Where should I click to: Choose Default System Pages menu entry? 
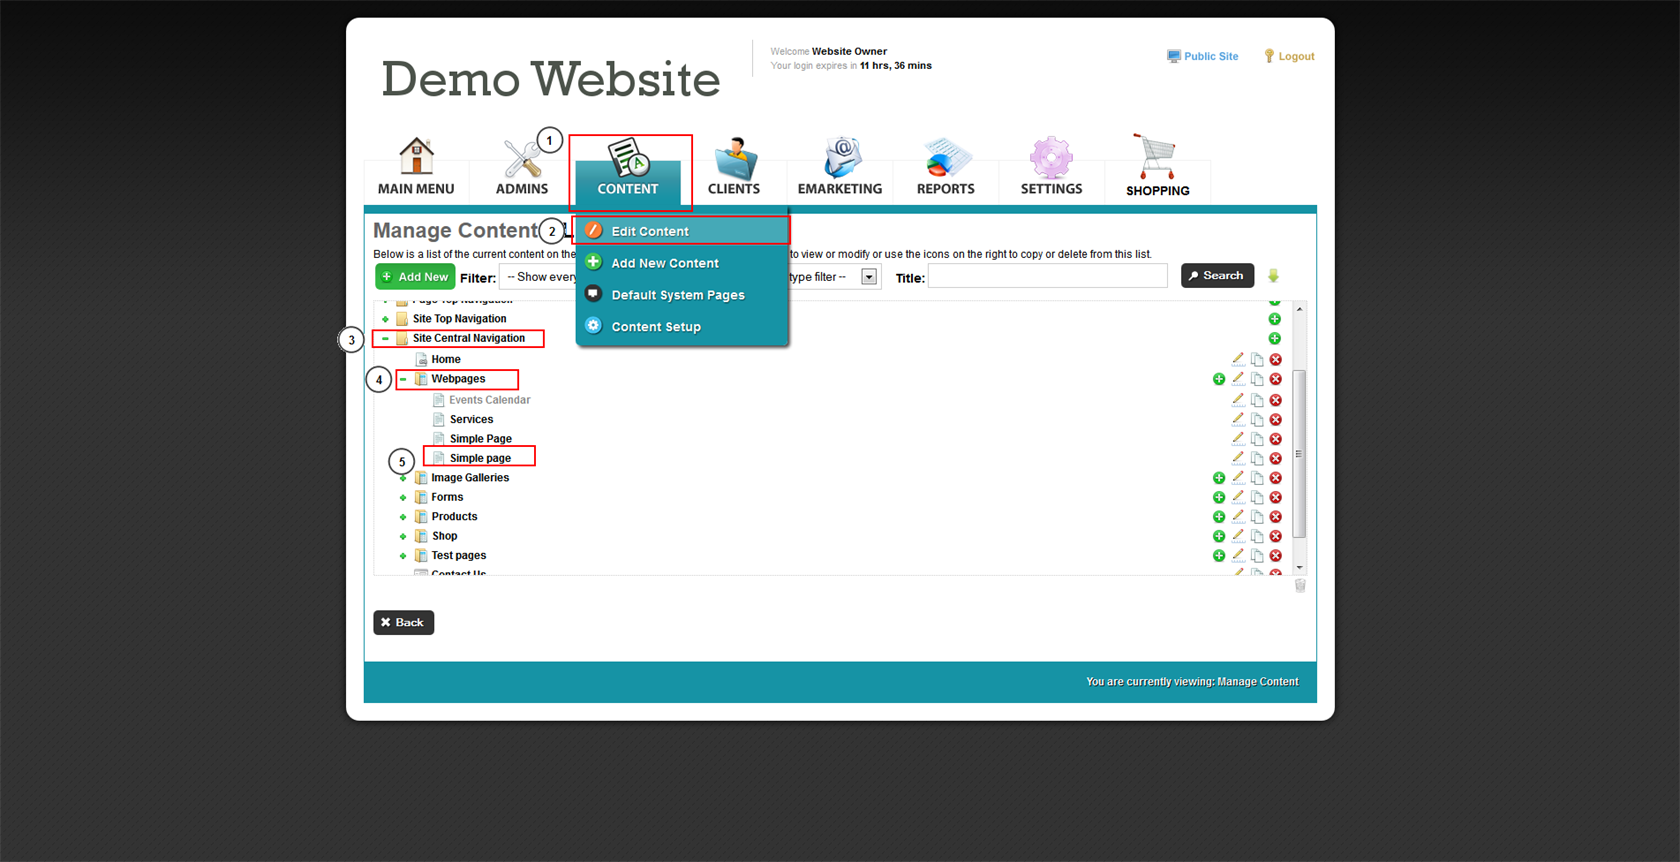[x=677, y=295]
